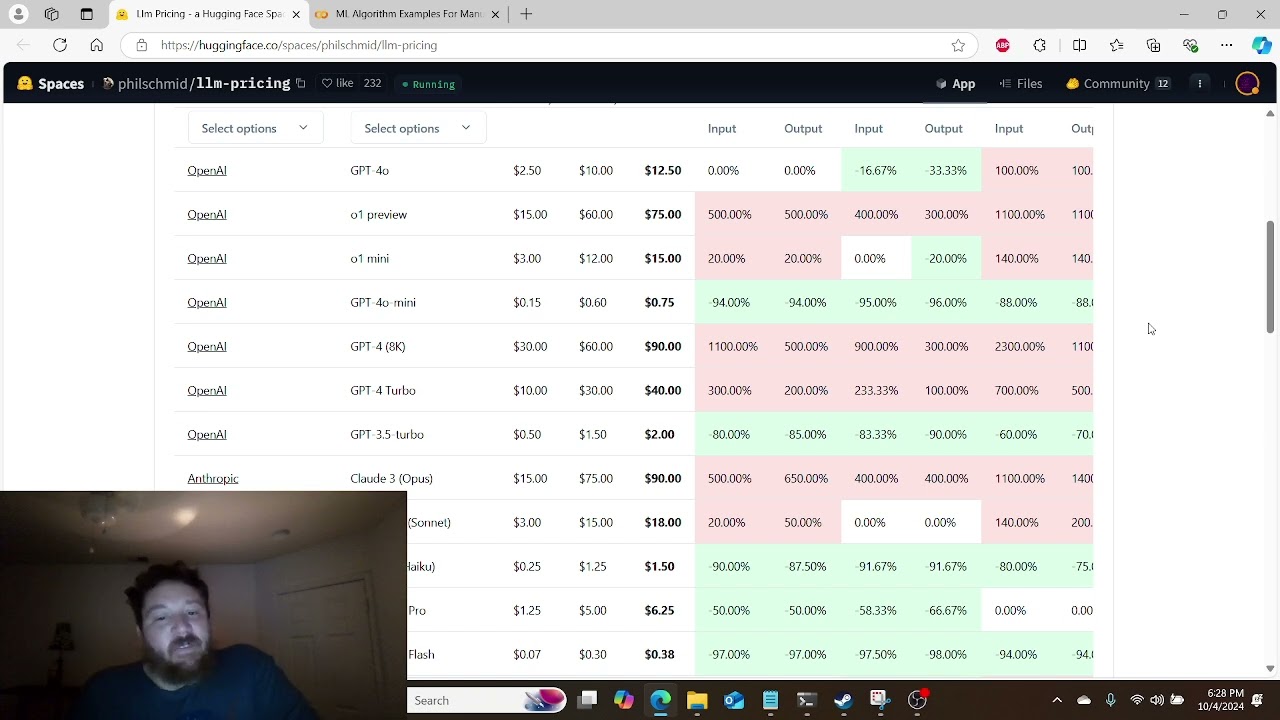Viewport: 1280px width, 720px height.
Task: Open the browser extensions puzzle icon
Action: click(x=1040, y=45)
